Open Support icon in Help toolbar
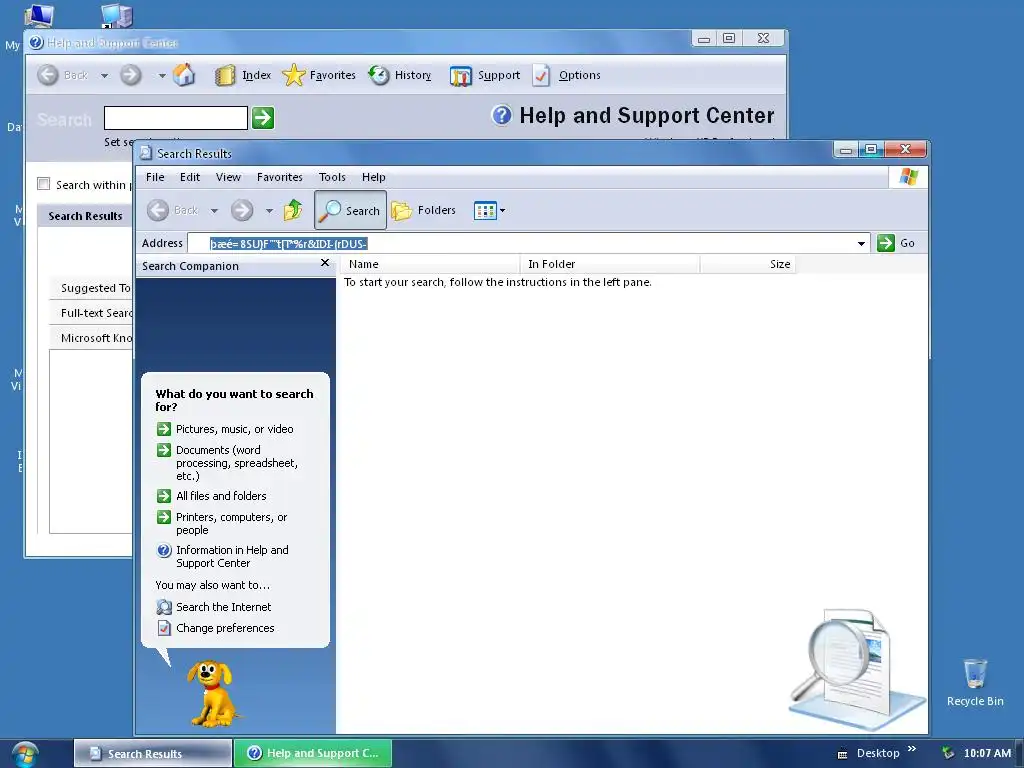The image size is (1024, 768). [460, 76]
